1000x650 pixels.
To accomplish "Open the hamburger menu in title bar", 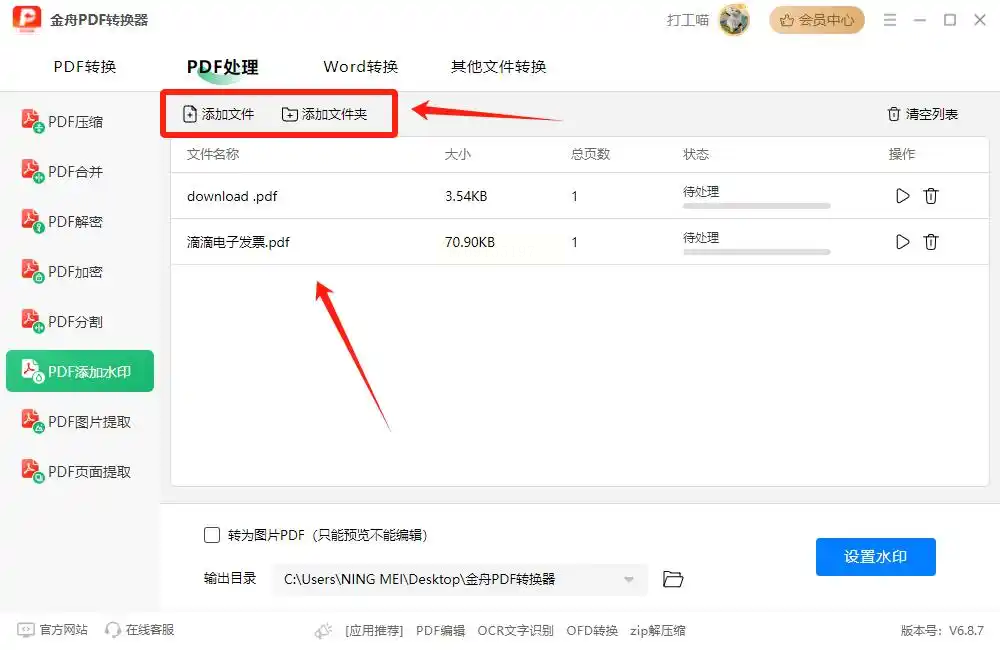I will 890,20.
